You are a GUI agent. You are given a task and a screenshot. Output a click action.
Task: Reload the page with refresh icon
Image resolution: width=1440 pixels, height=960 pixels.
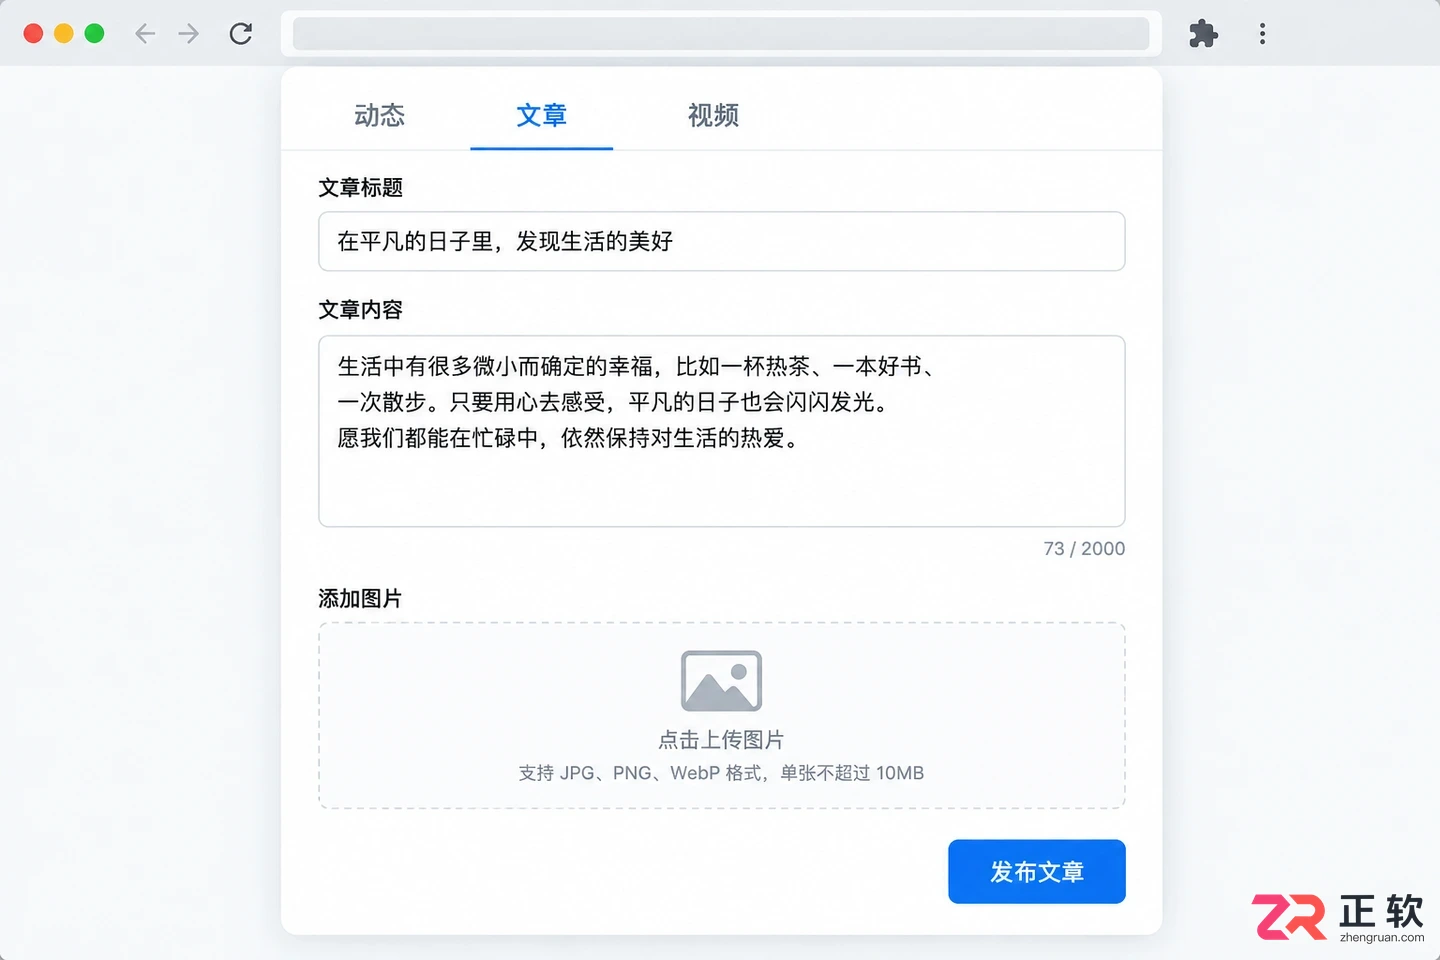[x=241, y=34]
